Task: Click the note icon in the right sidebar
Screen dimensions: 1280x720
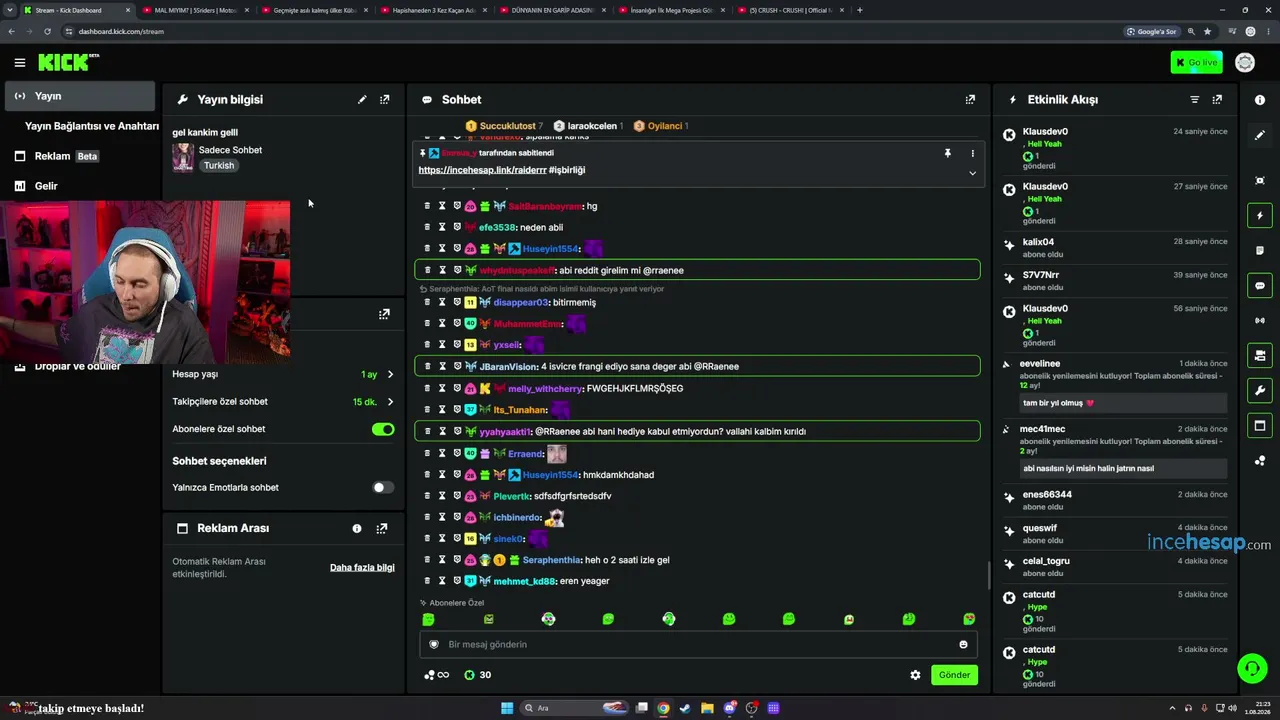Action: tap(1260, 251)
